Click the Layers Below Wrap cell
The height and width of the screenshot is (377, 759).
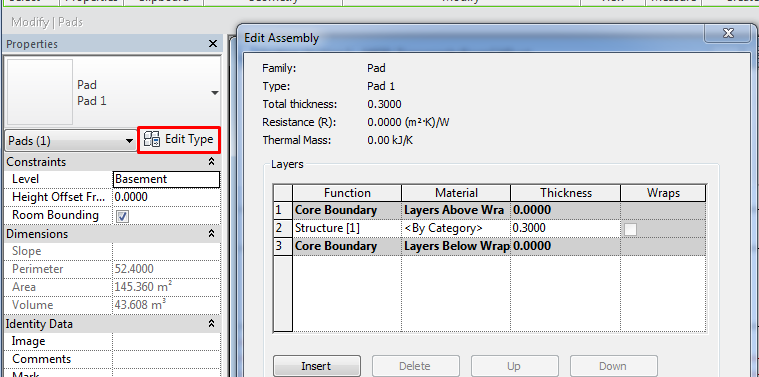(456, 246)
